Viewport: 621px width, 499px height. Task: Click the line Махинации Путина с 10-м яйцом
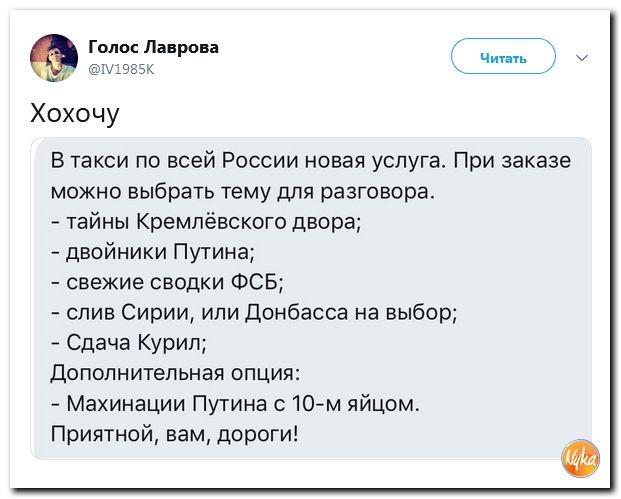pos(235,404)
